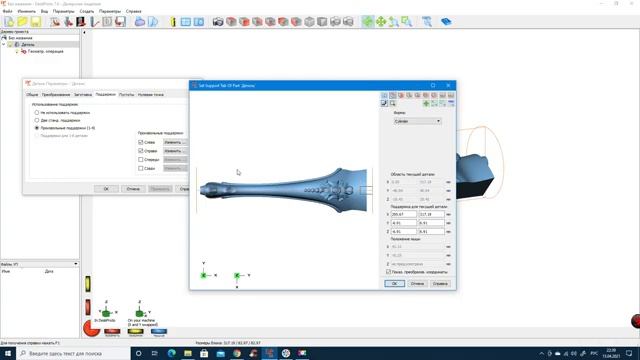Click the Save project floppy icon
Viewport: 640px width, 360px height.
click(36, 22)
